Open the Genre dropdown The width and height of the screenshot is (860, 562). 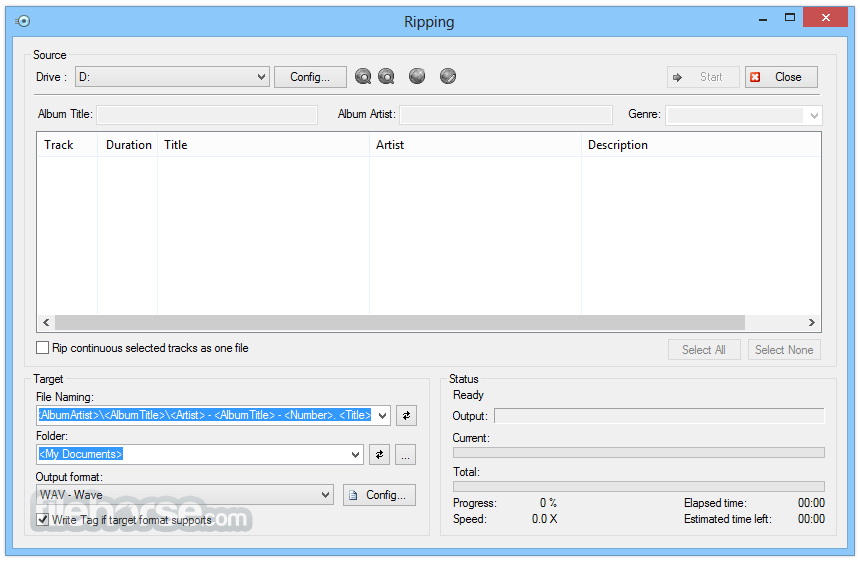[814, 115]
